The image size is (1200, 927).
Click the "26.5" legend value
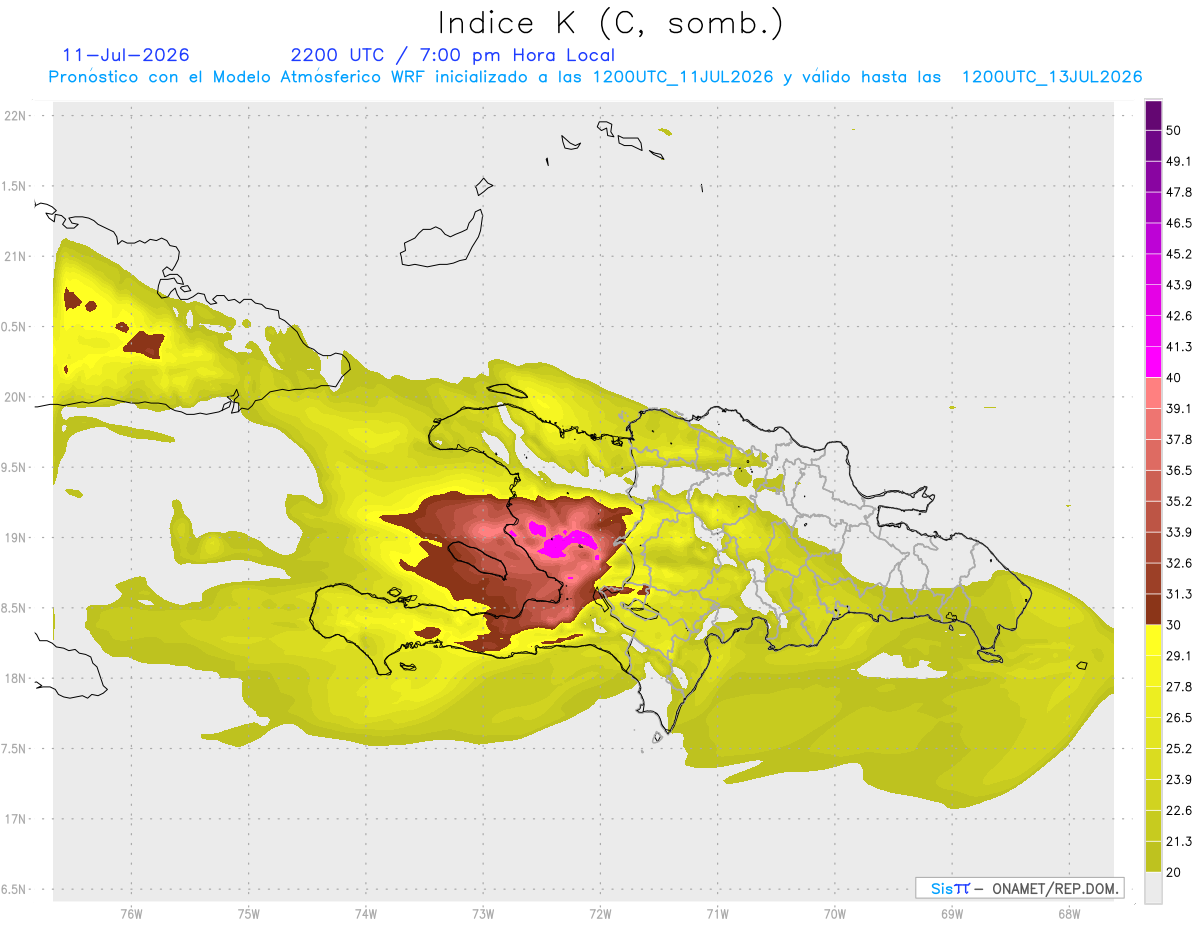point(1179,718)
